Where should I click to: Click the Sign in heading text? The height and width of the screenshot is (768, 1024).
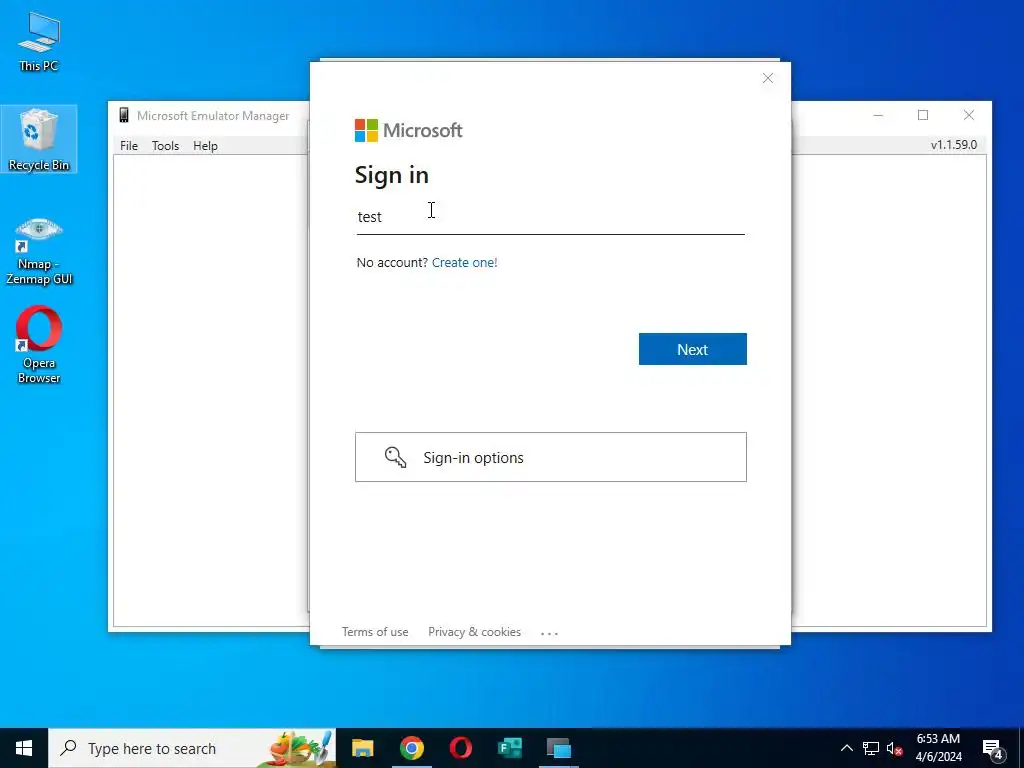[391, 175]
